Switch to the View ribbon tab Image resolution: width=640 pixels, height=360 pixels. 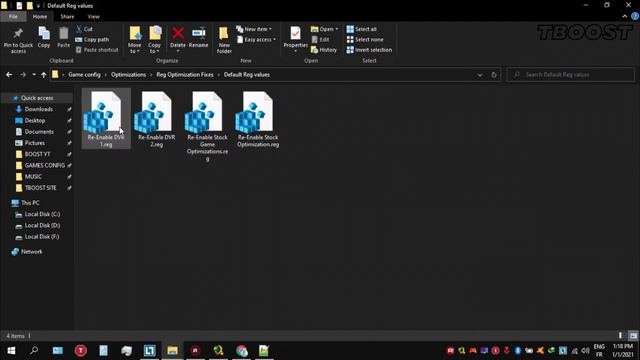[93, 17]
